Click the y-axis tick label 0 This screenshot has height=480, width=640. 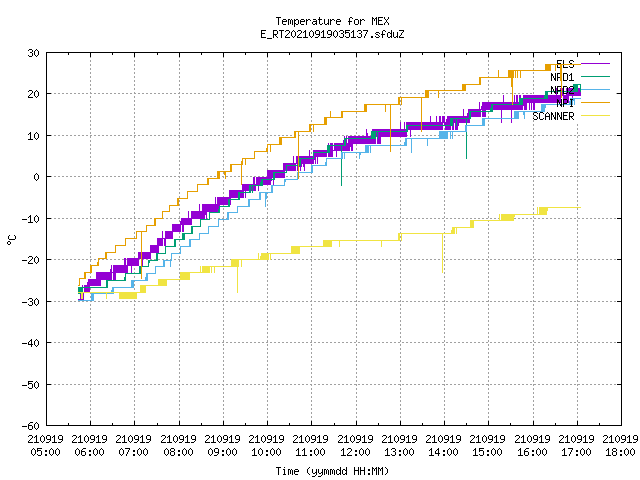[x=37, y=177]
